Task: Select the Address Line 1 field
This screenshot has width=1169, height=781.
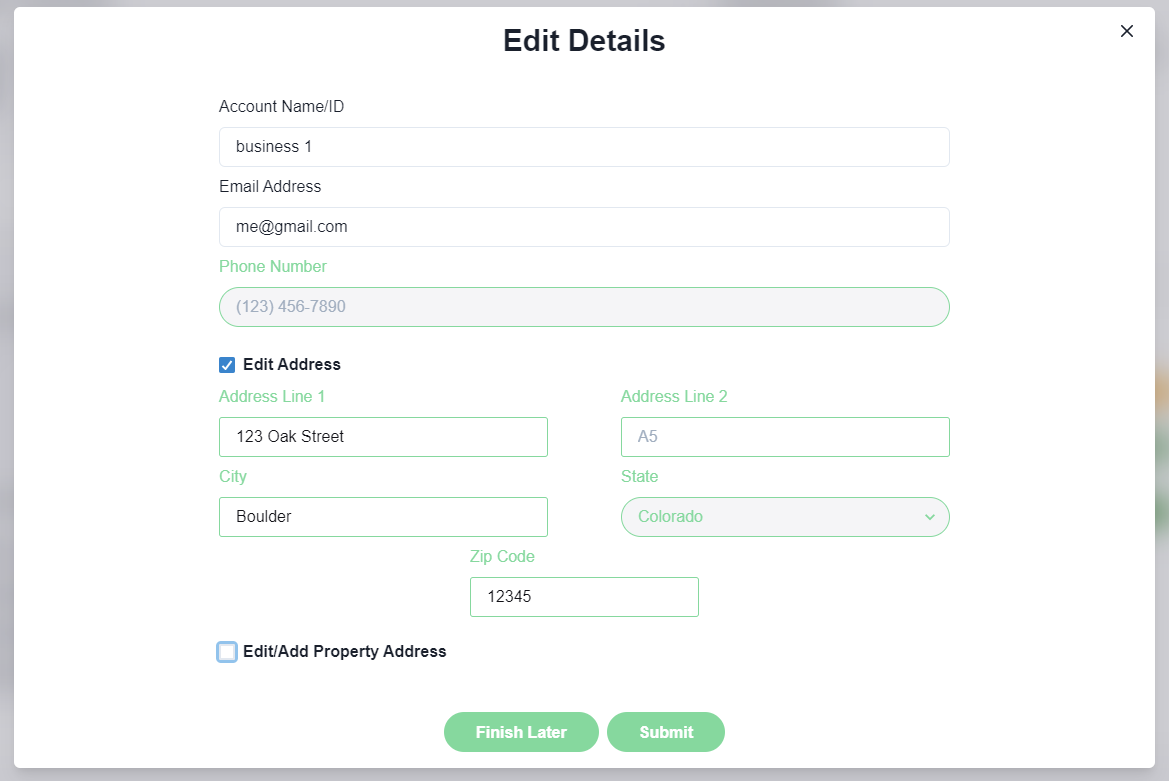Action: click(383, 437)
